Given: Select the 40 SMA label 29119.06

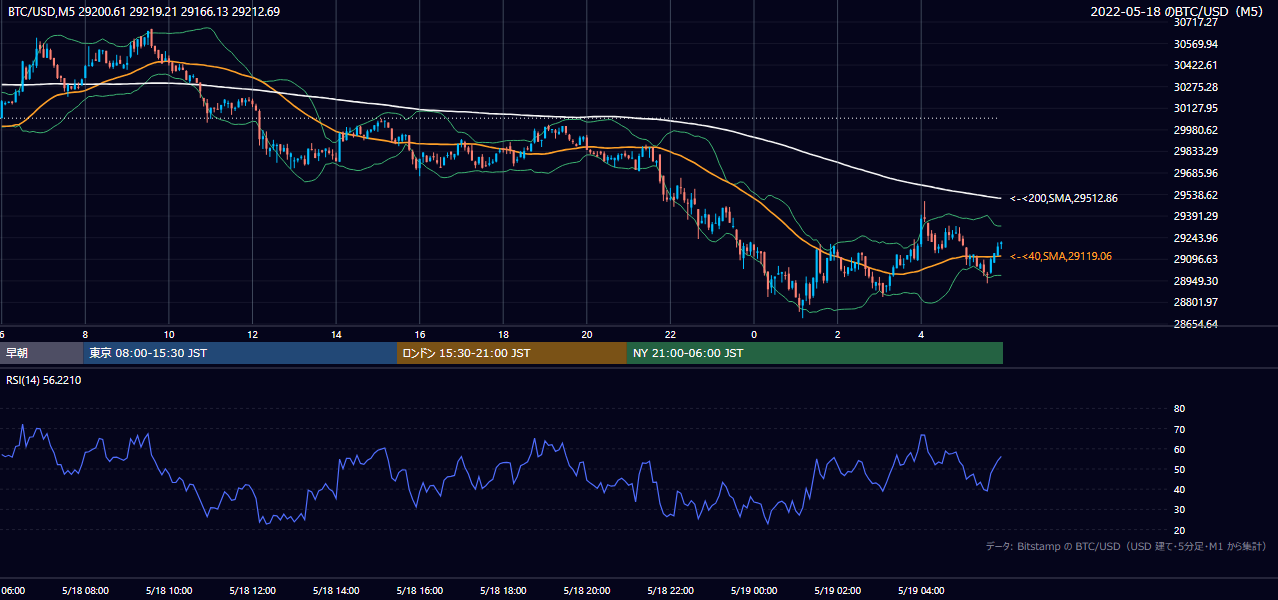Looking at the screenshot, I should click(1061, 256).
